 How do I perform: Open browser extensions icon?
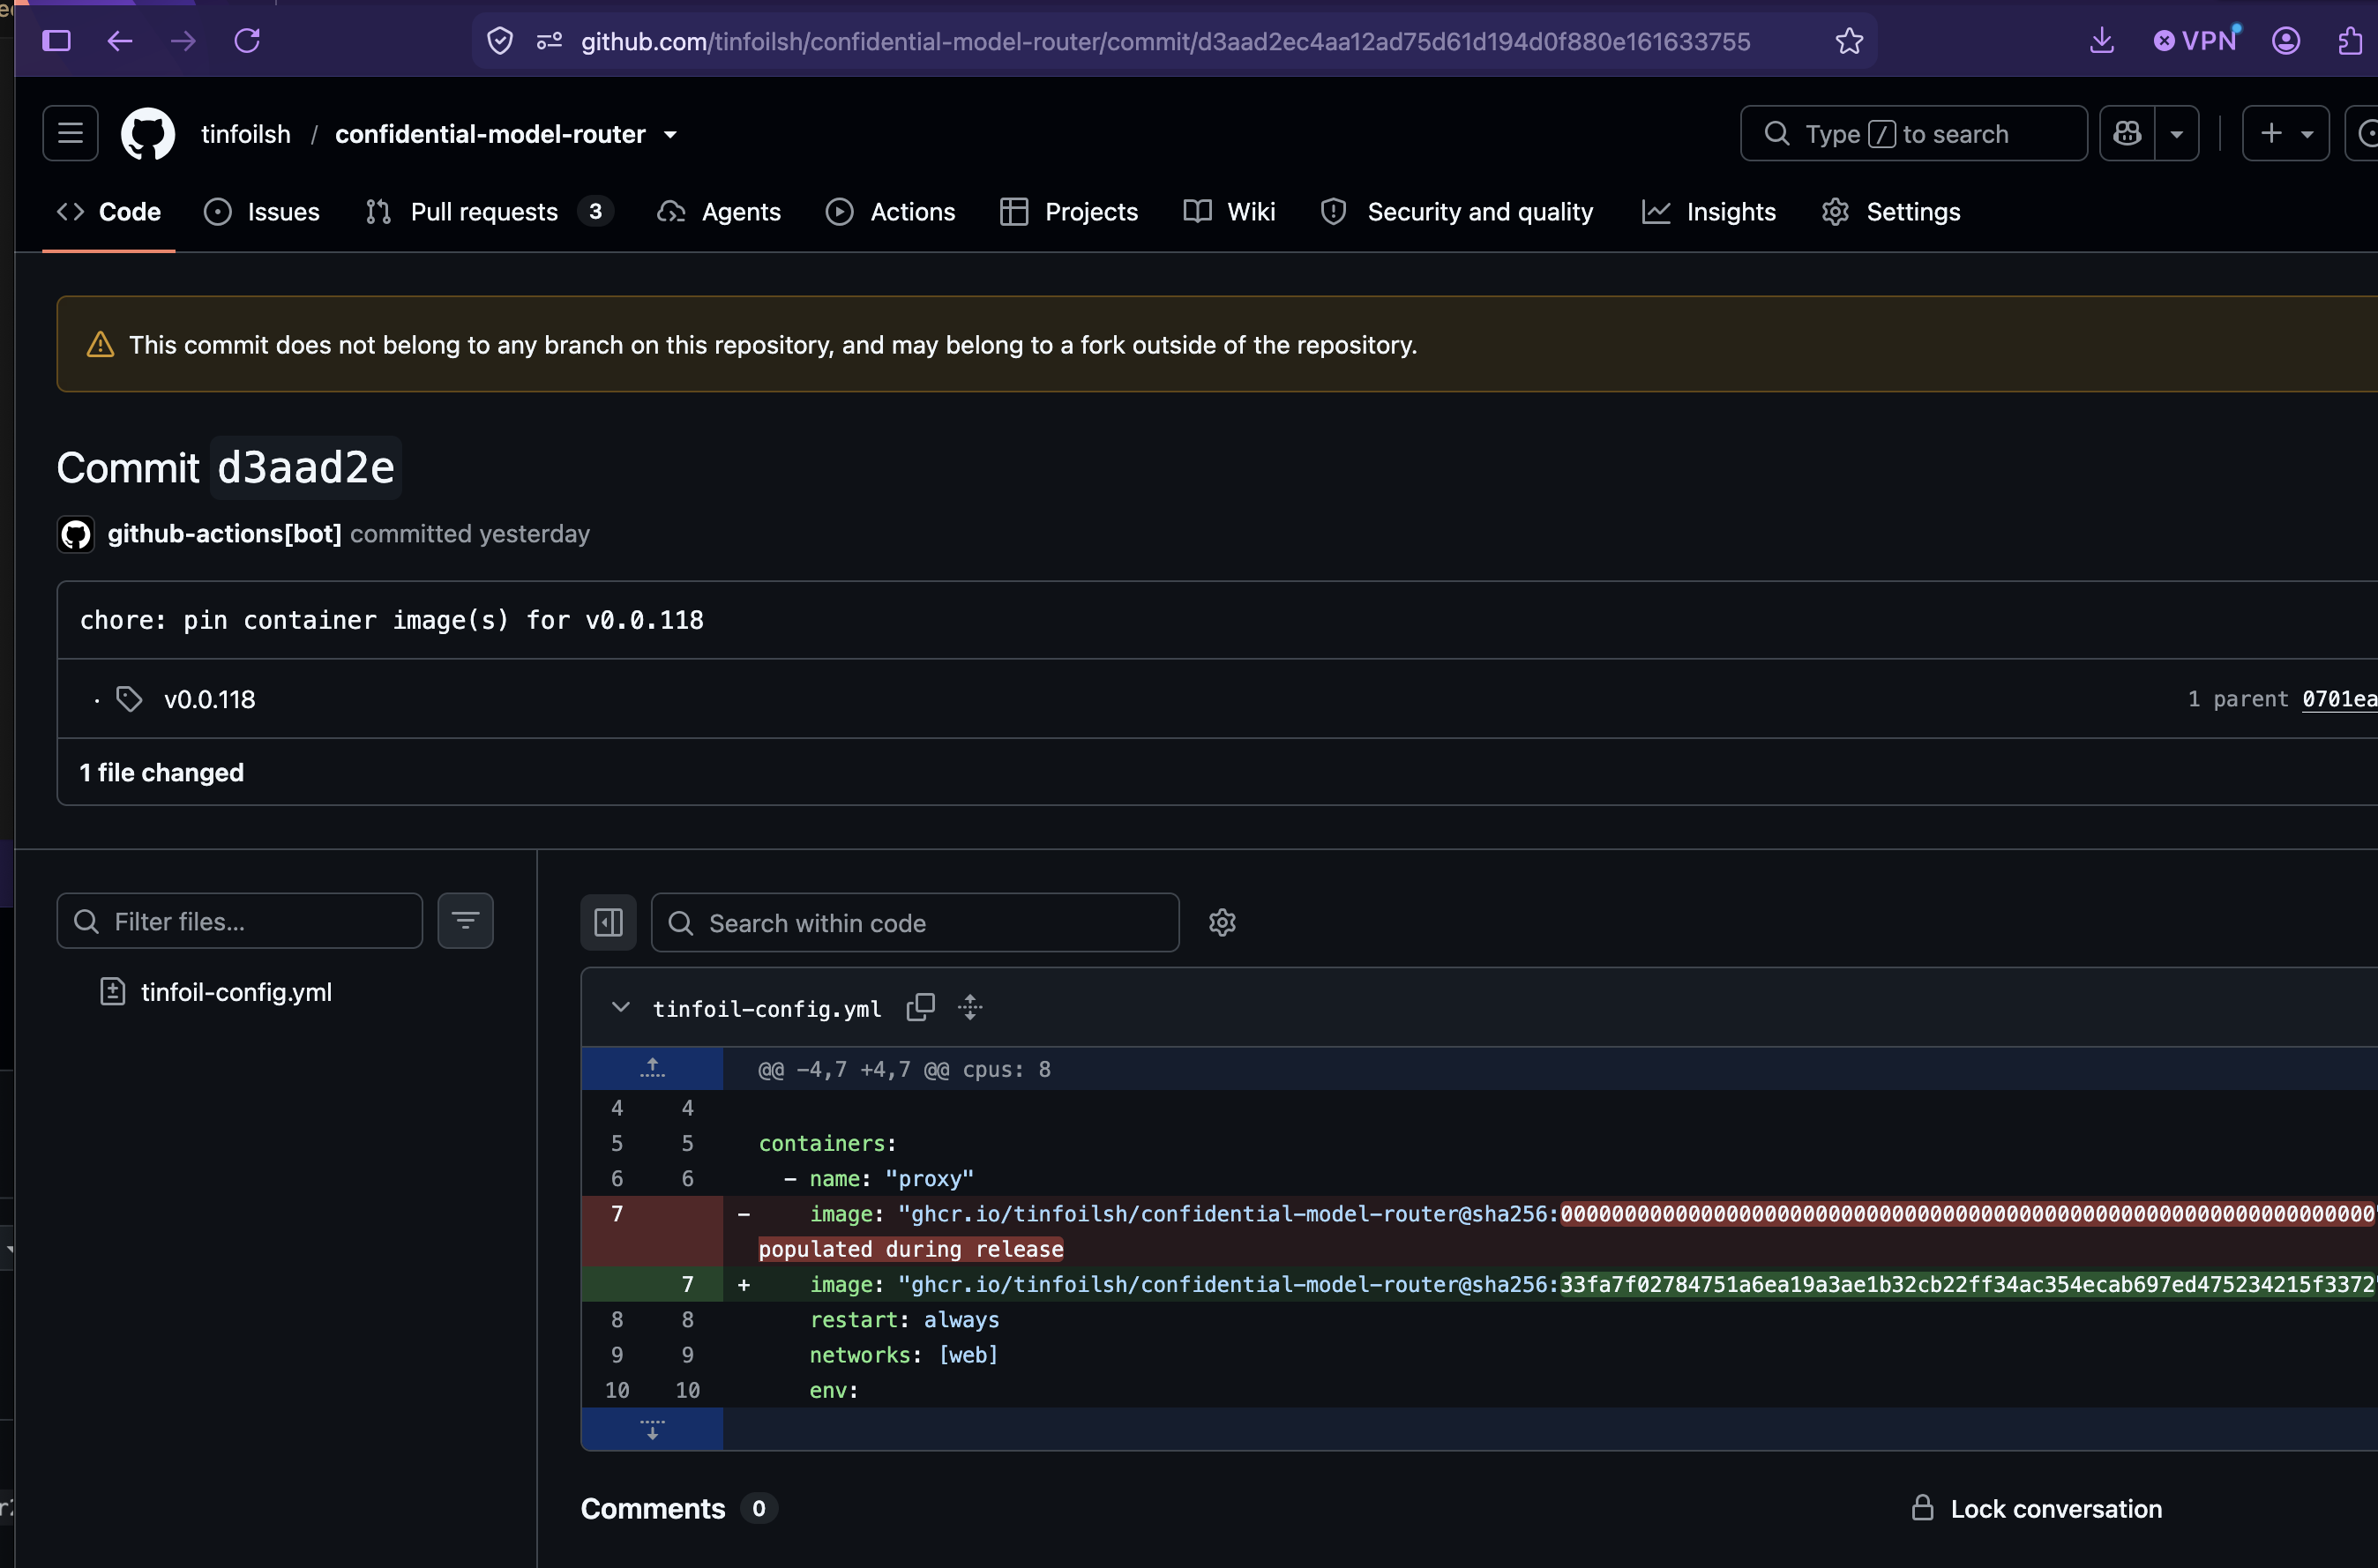[x=2350, y=41]
